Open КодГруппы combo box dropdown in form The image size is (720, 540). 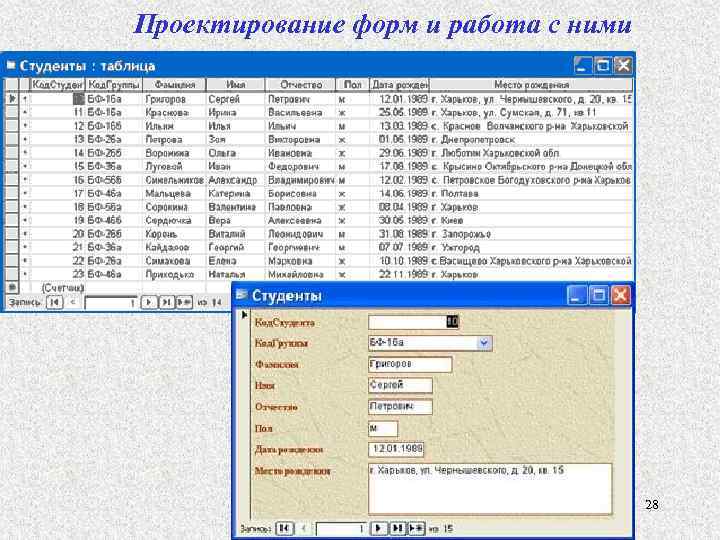(x=484, y=343)
